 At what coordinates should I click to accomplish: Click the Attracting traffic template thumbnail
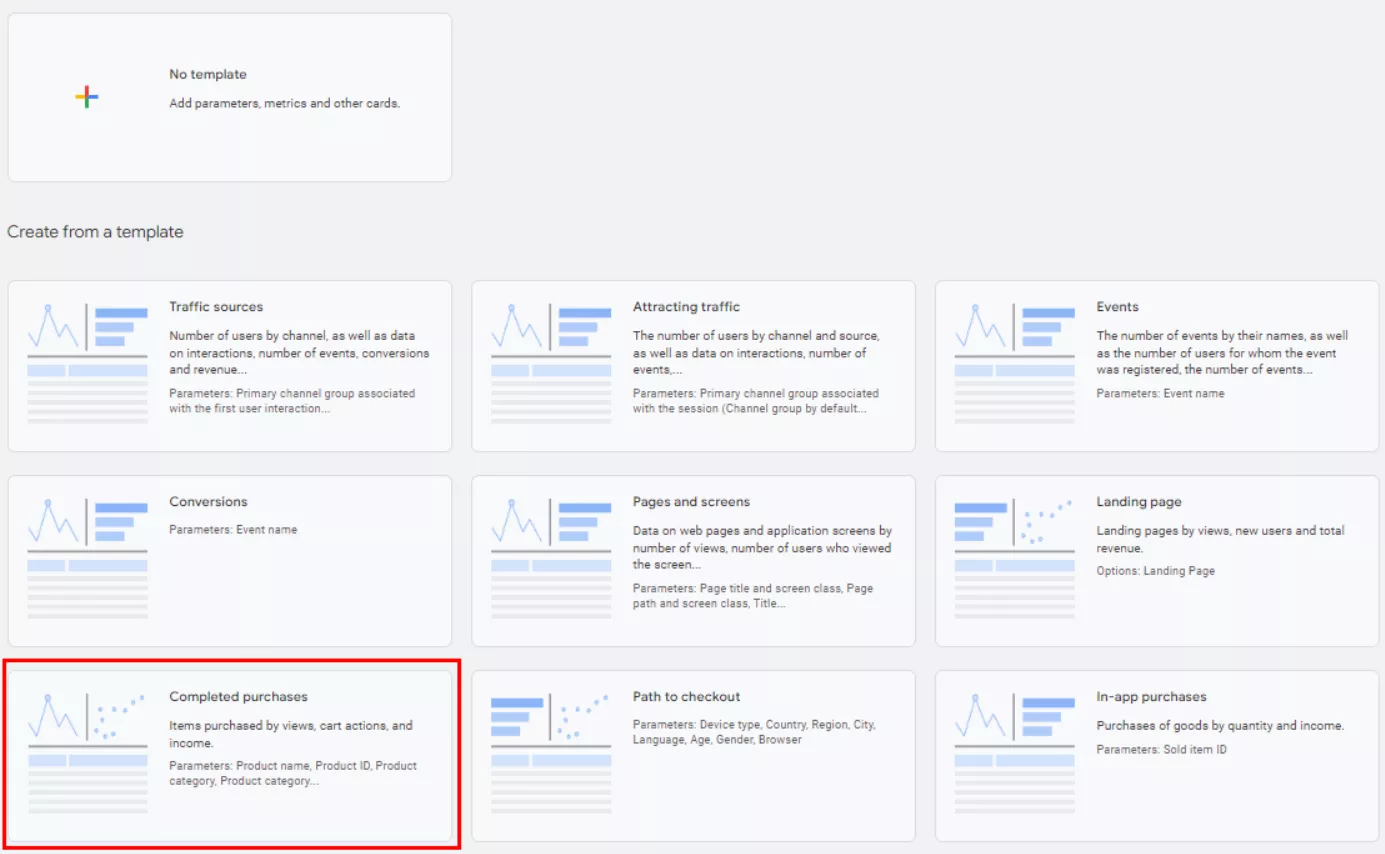[551, 364]
